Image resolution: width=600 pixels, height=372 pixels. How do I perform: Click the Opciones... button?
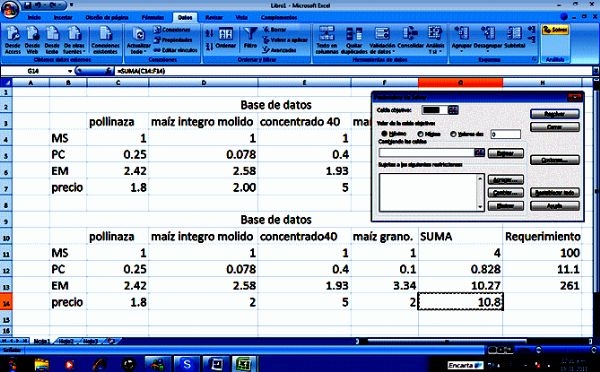point(554,160)
